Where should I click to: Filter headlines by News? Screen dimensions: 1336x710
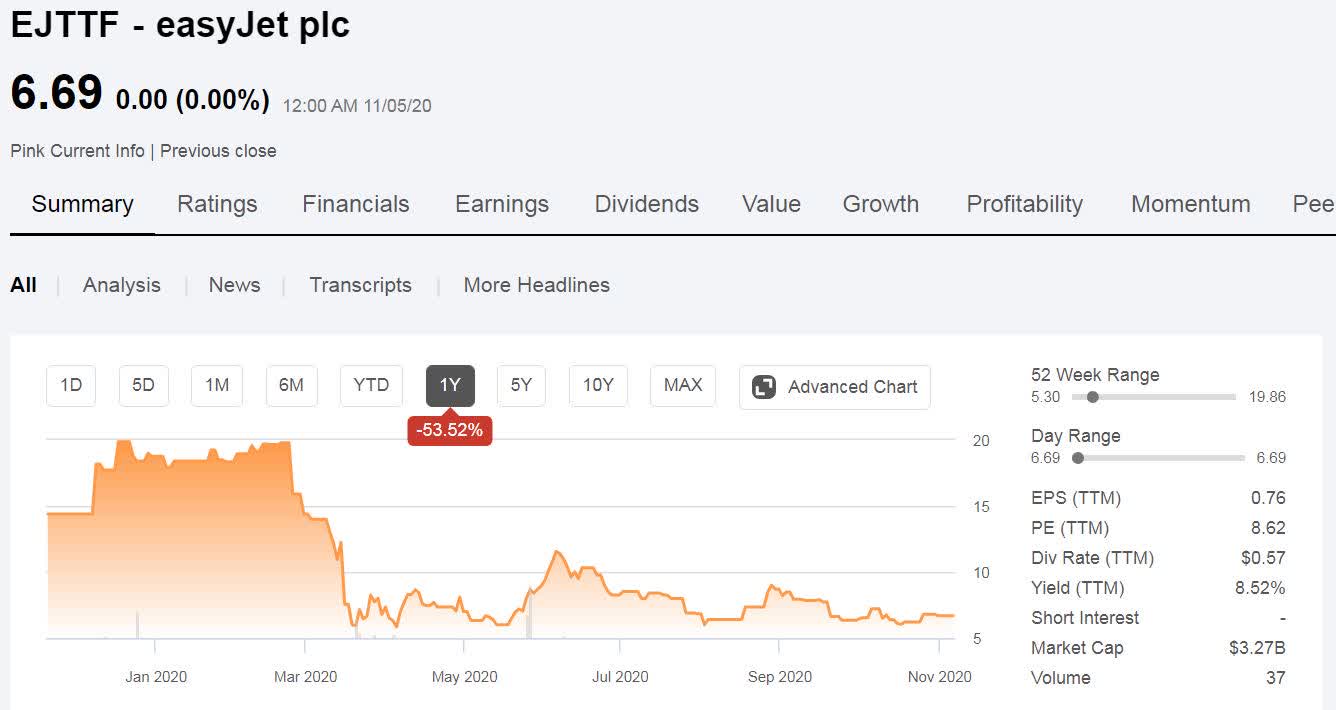235,285
